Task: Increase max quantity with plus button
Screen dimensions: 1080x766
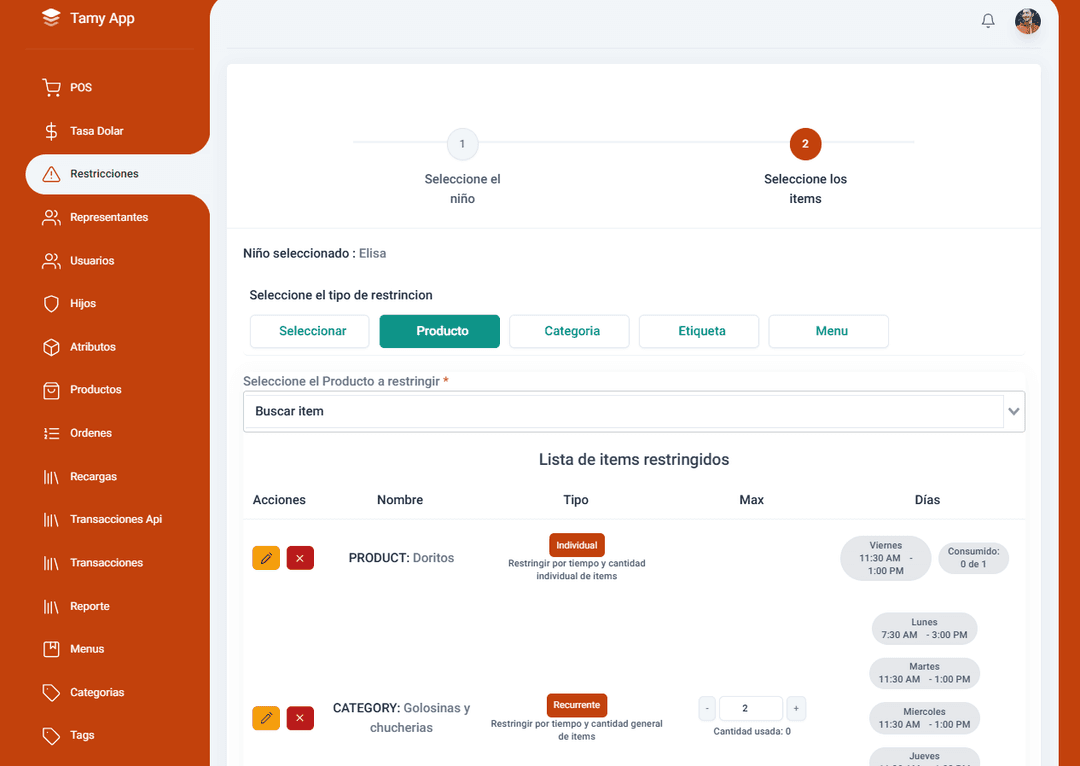Action: pyautogui.click(x=796, y=709)
